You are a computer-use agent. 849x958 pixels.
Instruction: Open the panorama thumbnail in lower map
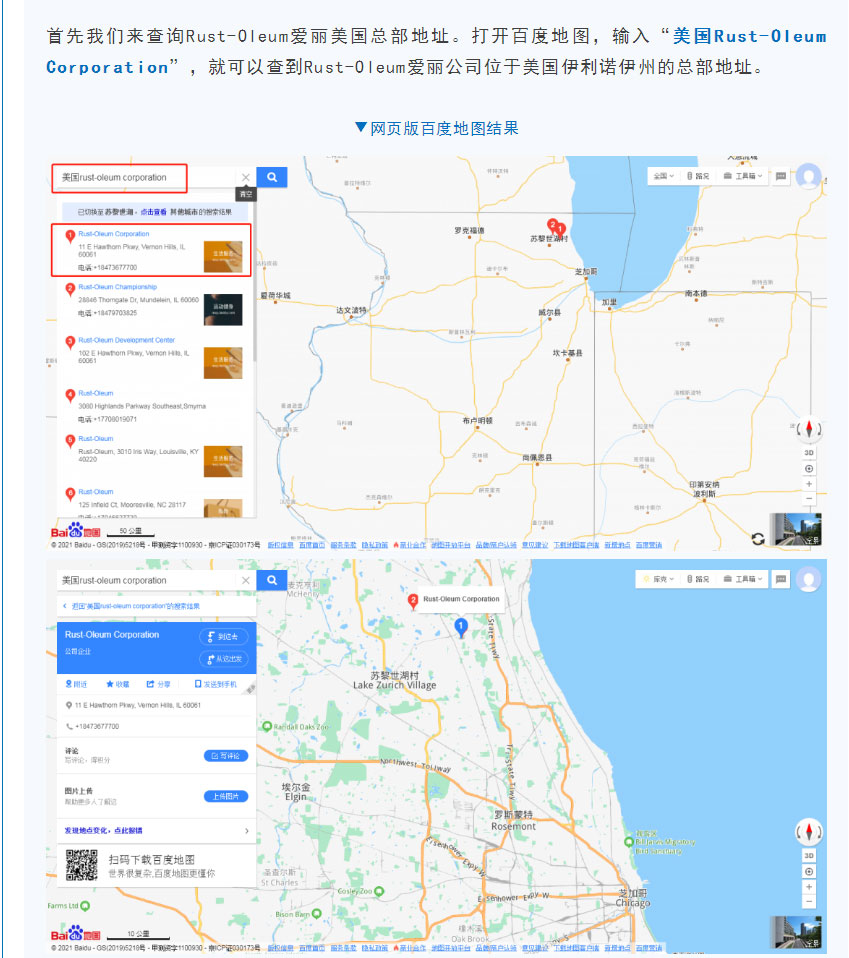[x=795, y=932]
